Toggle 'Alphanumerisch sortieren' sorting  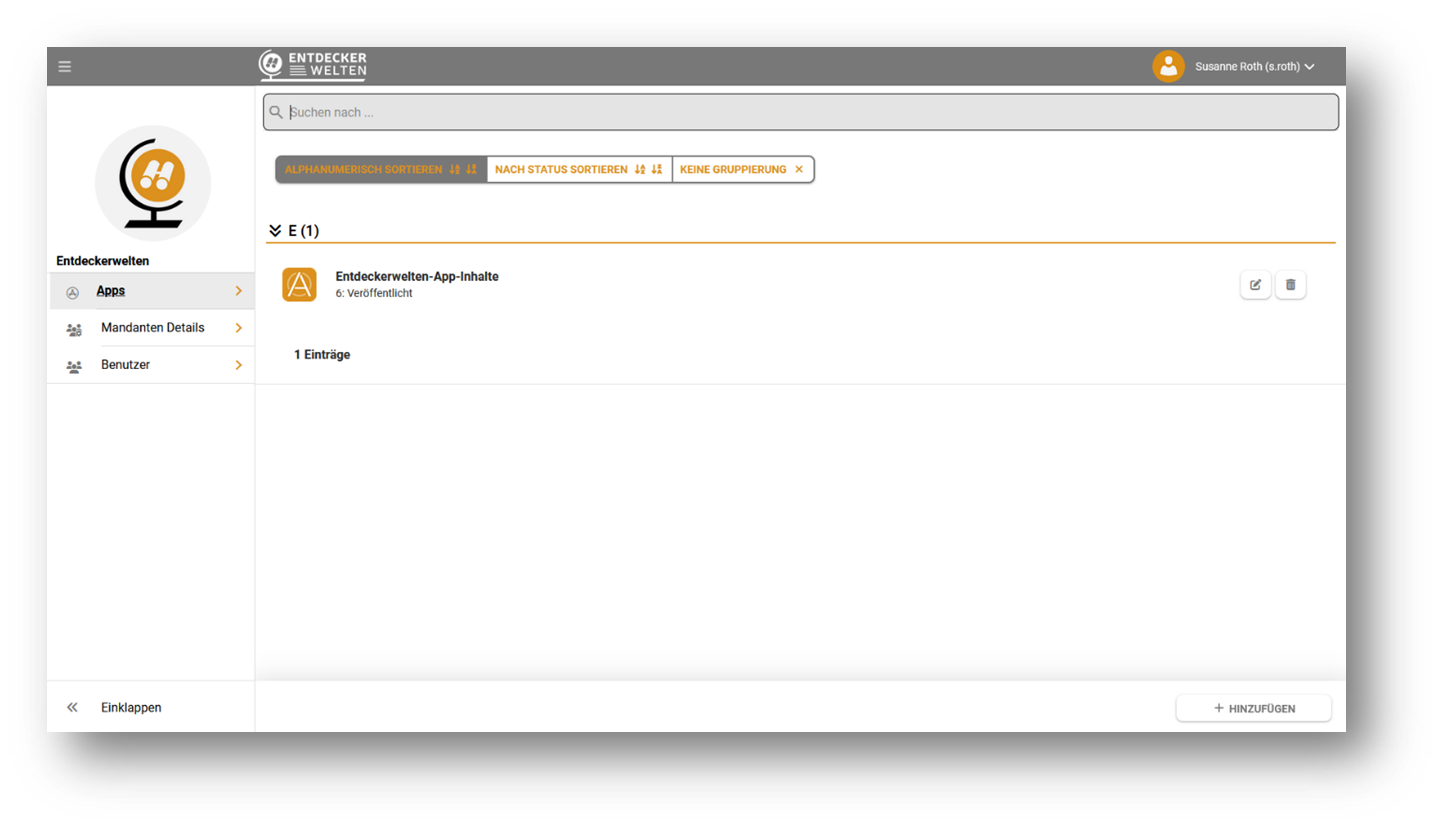click(x=381, y=170)
